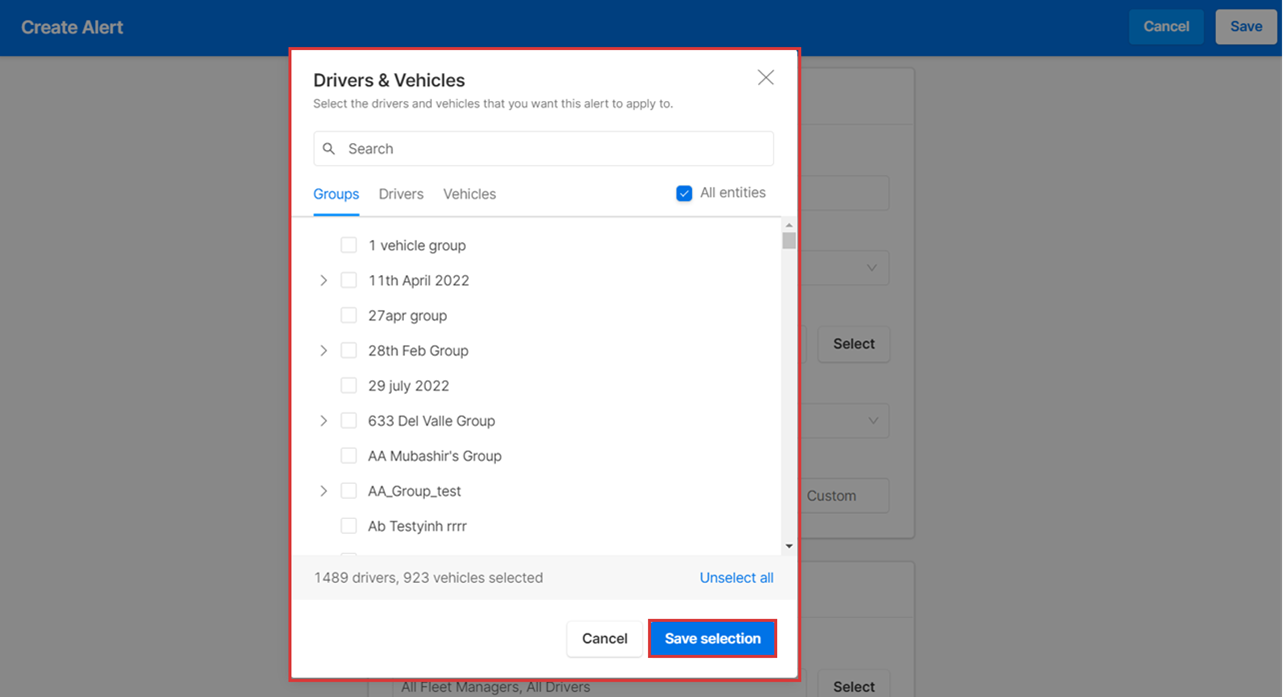The image size is (1286, 697).
Task: Click Unselect all link
Action: [x=736, y=578]
